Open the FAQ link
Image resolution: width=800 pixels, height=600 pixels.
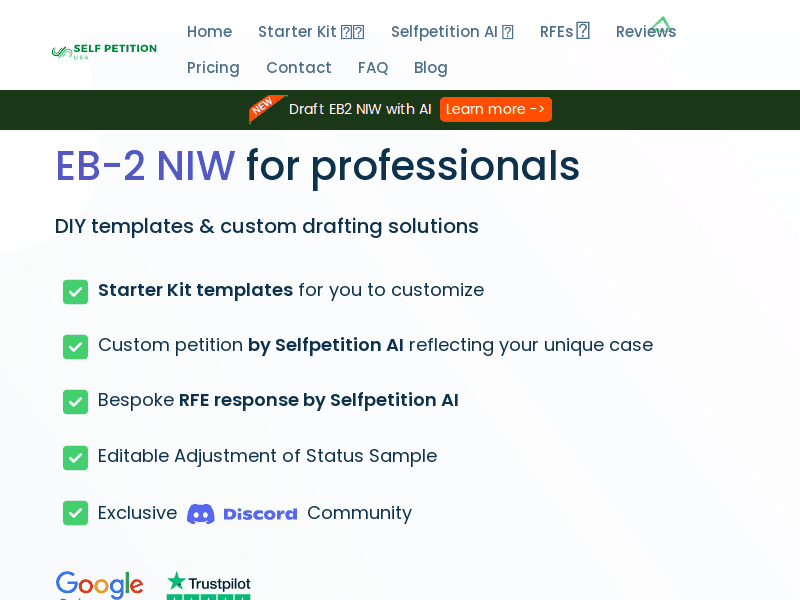tap(373, 68)
